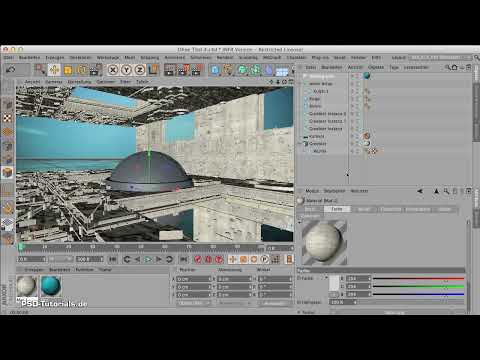Image resolution: width=480 pixels, height=360 pixels.
Task: Select the teal material thumbnail
Action: click(51, 286)
